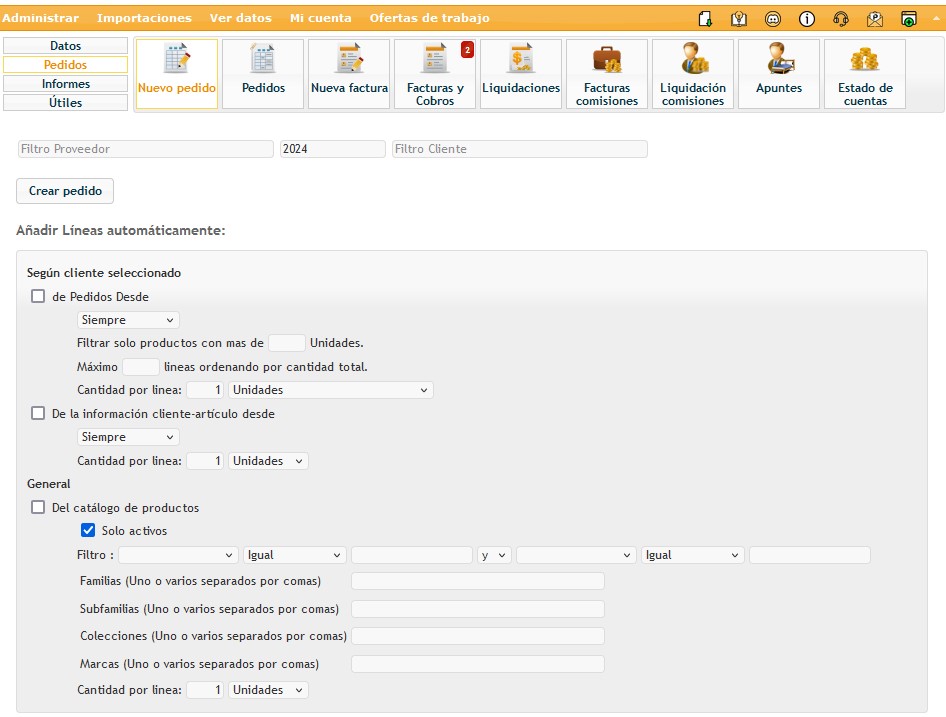Focus the Filtro Proveedor field
Image resolution: width=946 pixels, height=717 pixels.
(x=145, y=149)
